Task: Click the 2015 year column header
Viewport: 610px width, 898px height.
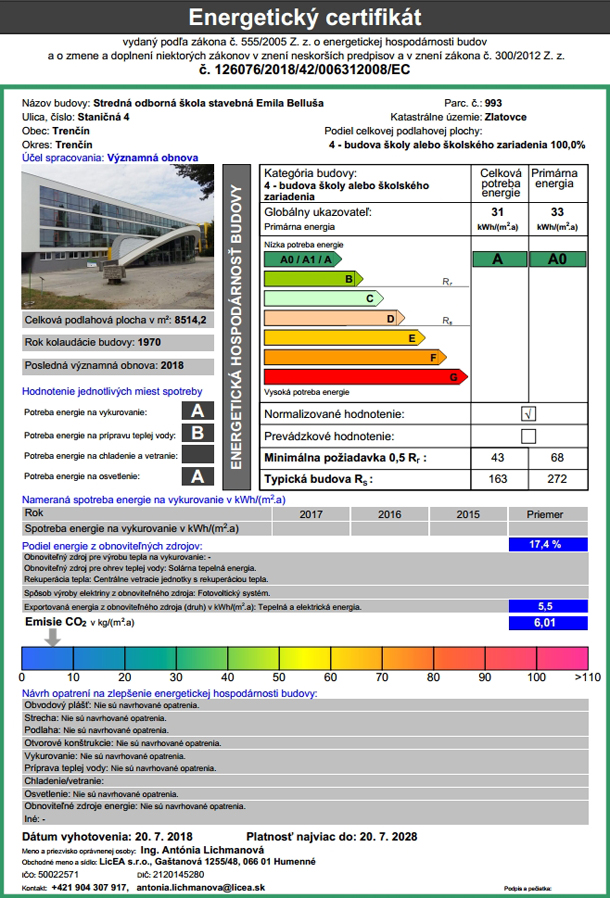Action: point(468,514)
